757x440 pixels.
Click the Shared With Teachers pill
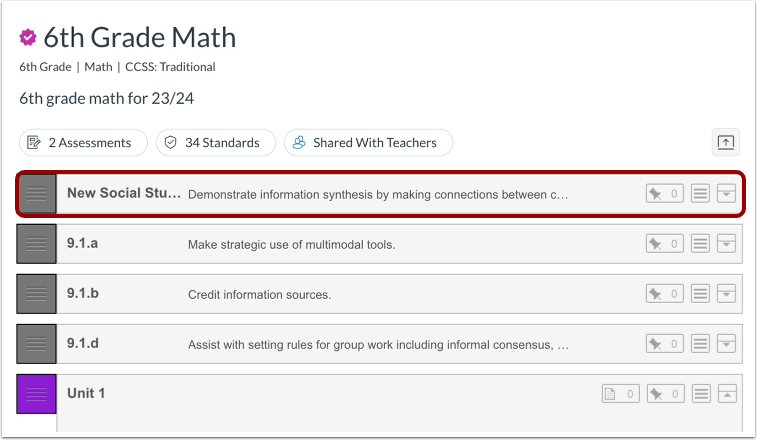pyautogui.click(x=368, y=143)
